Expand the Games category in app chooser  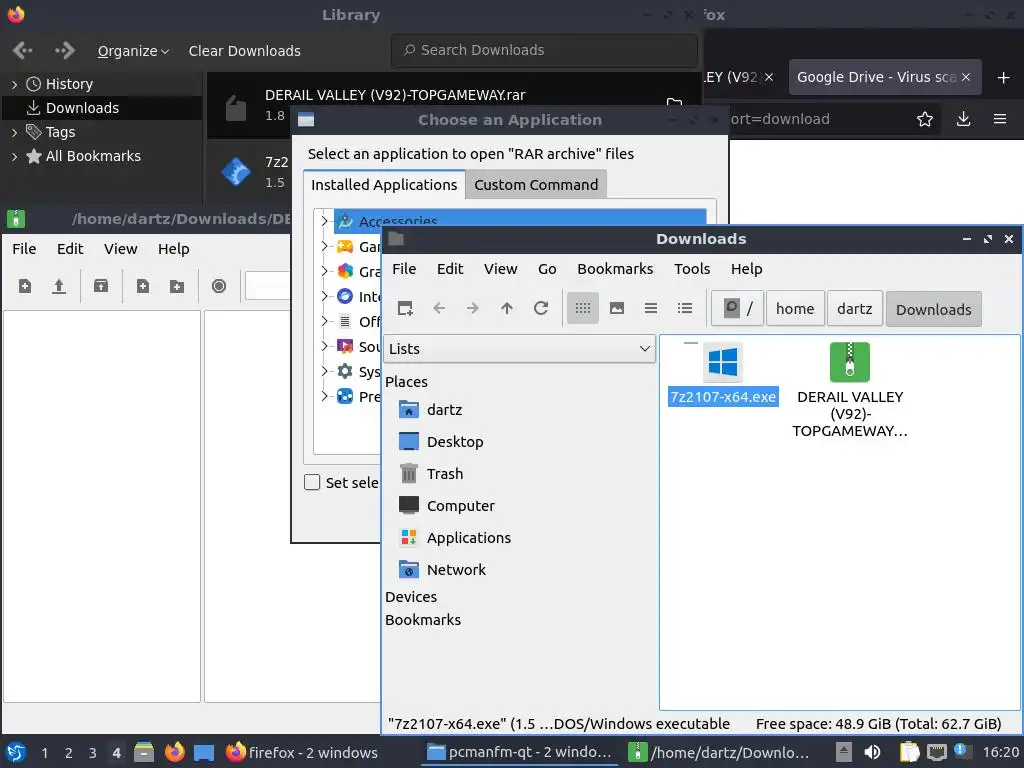point(325,246)
